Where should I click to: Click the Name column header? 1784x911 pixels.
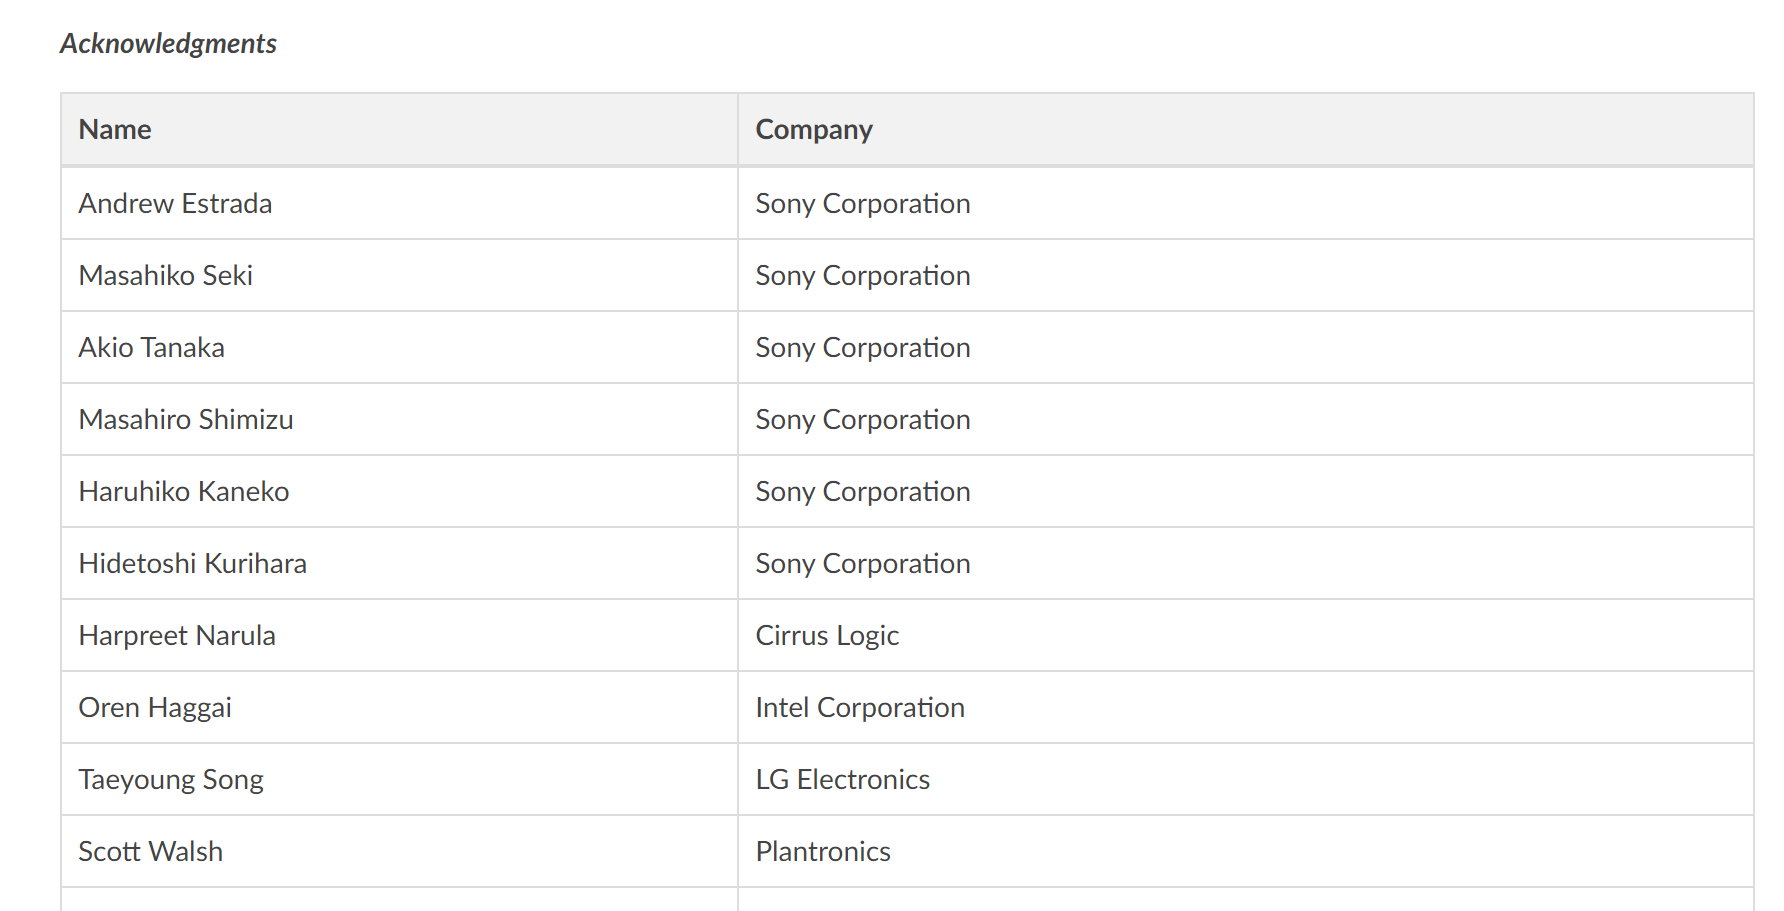pos(115,130)
